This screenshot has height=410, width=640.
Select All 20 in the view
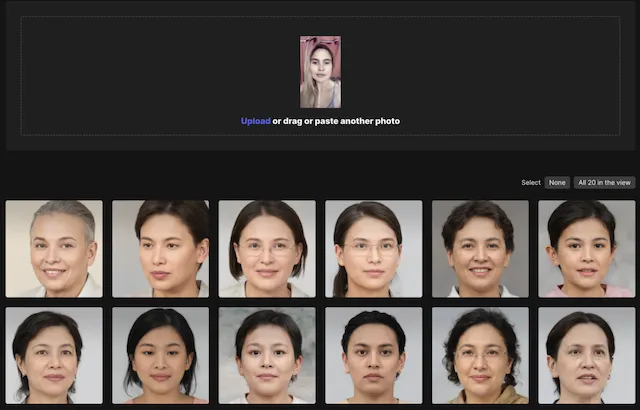pos(604,183)
